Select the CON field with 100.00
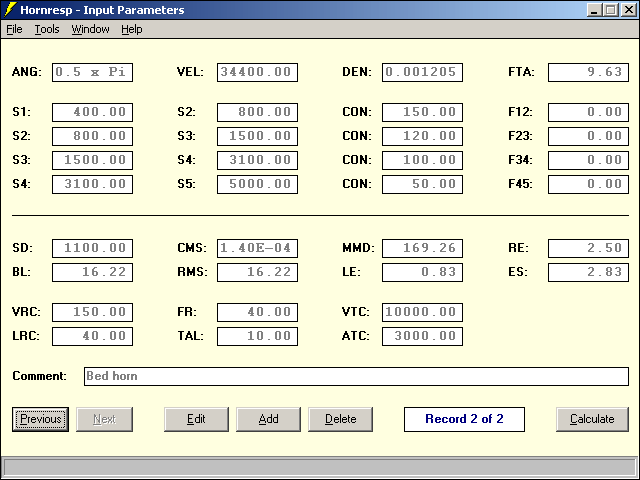This screenshot has width=640, height=480. click(x=422, y=160)
